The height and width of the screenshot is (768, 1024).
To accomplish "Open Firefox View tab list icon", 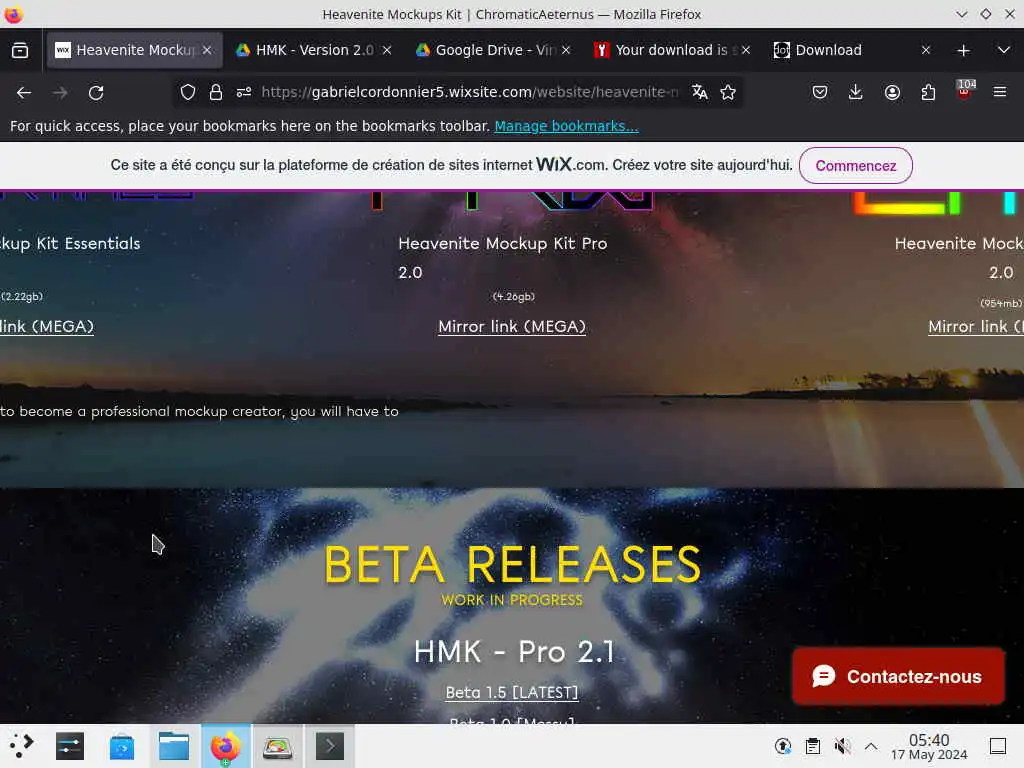I will pyautogui.click(x=20, y=50).
